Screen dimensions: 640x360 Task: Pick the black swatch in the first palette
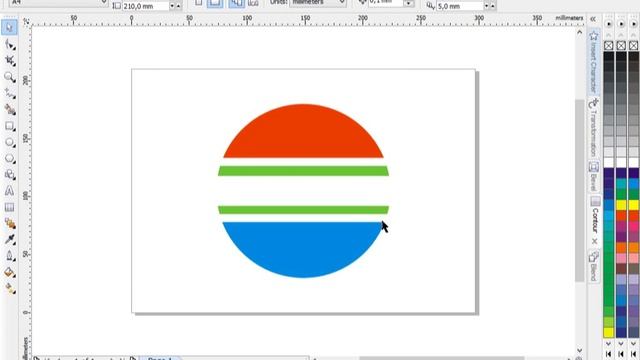coord(609,56)
